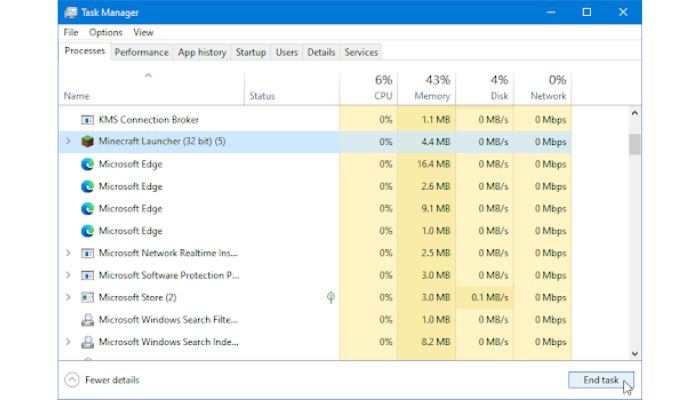
Task: Click the Microsoft Store app icon
Action: click(x=88, y=297)
